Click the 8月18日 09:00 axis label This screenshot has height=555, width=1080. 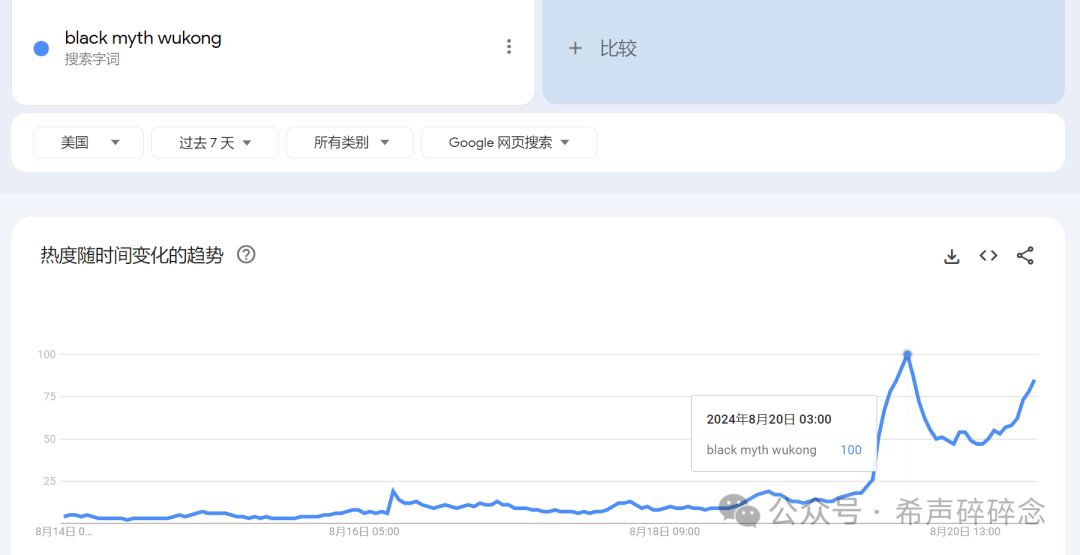665,532
